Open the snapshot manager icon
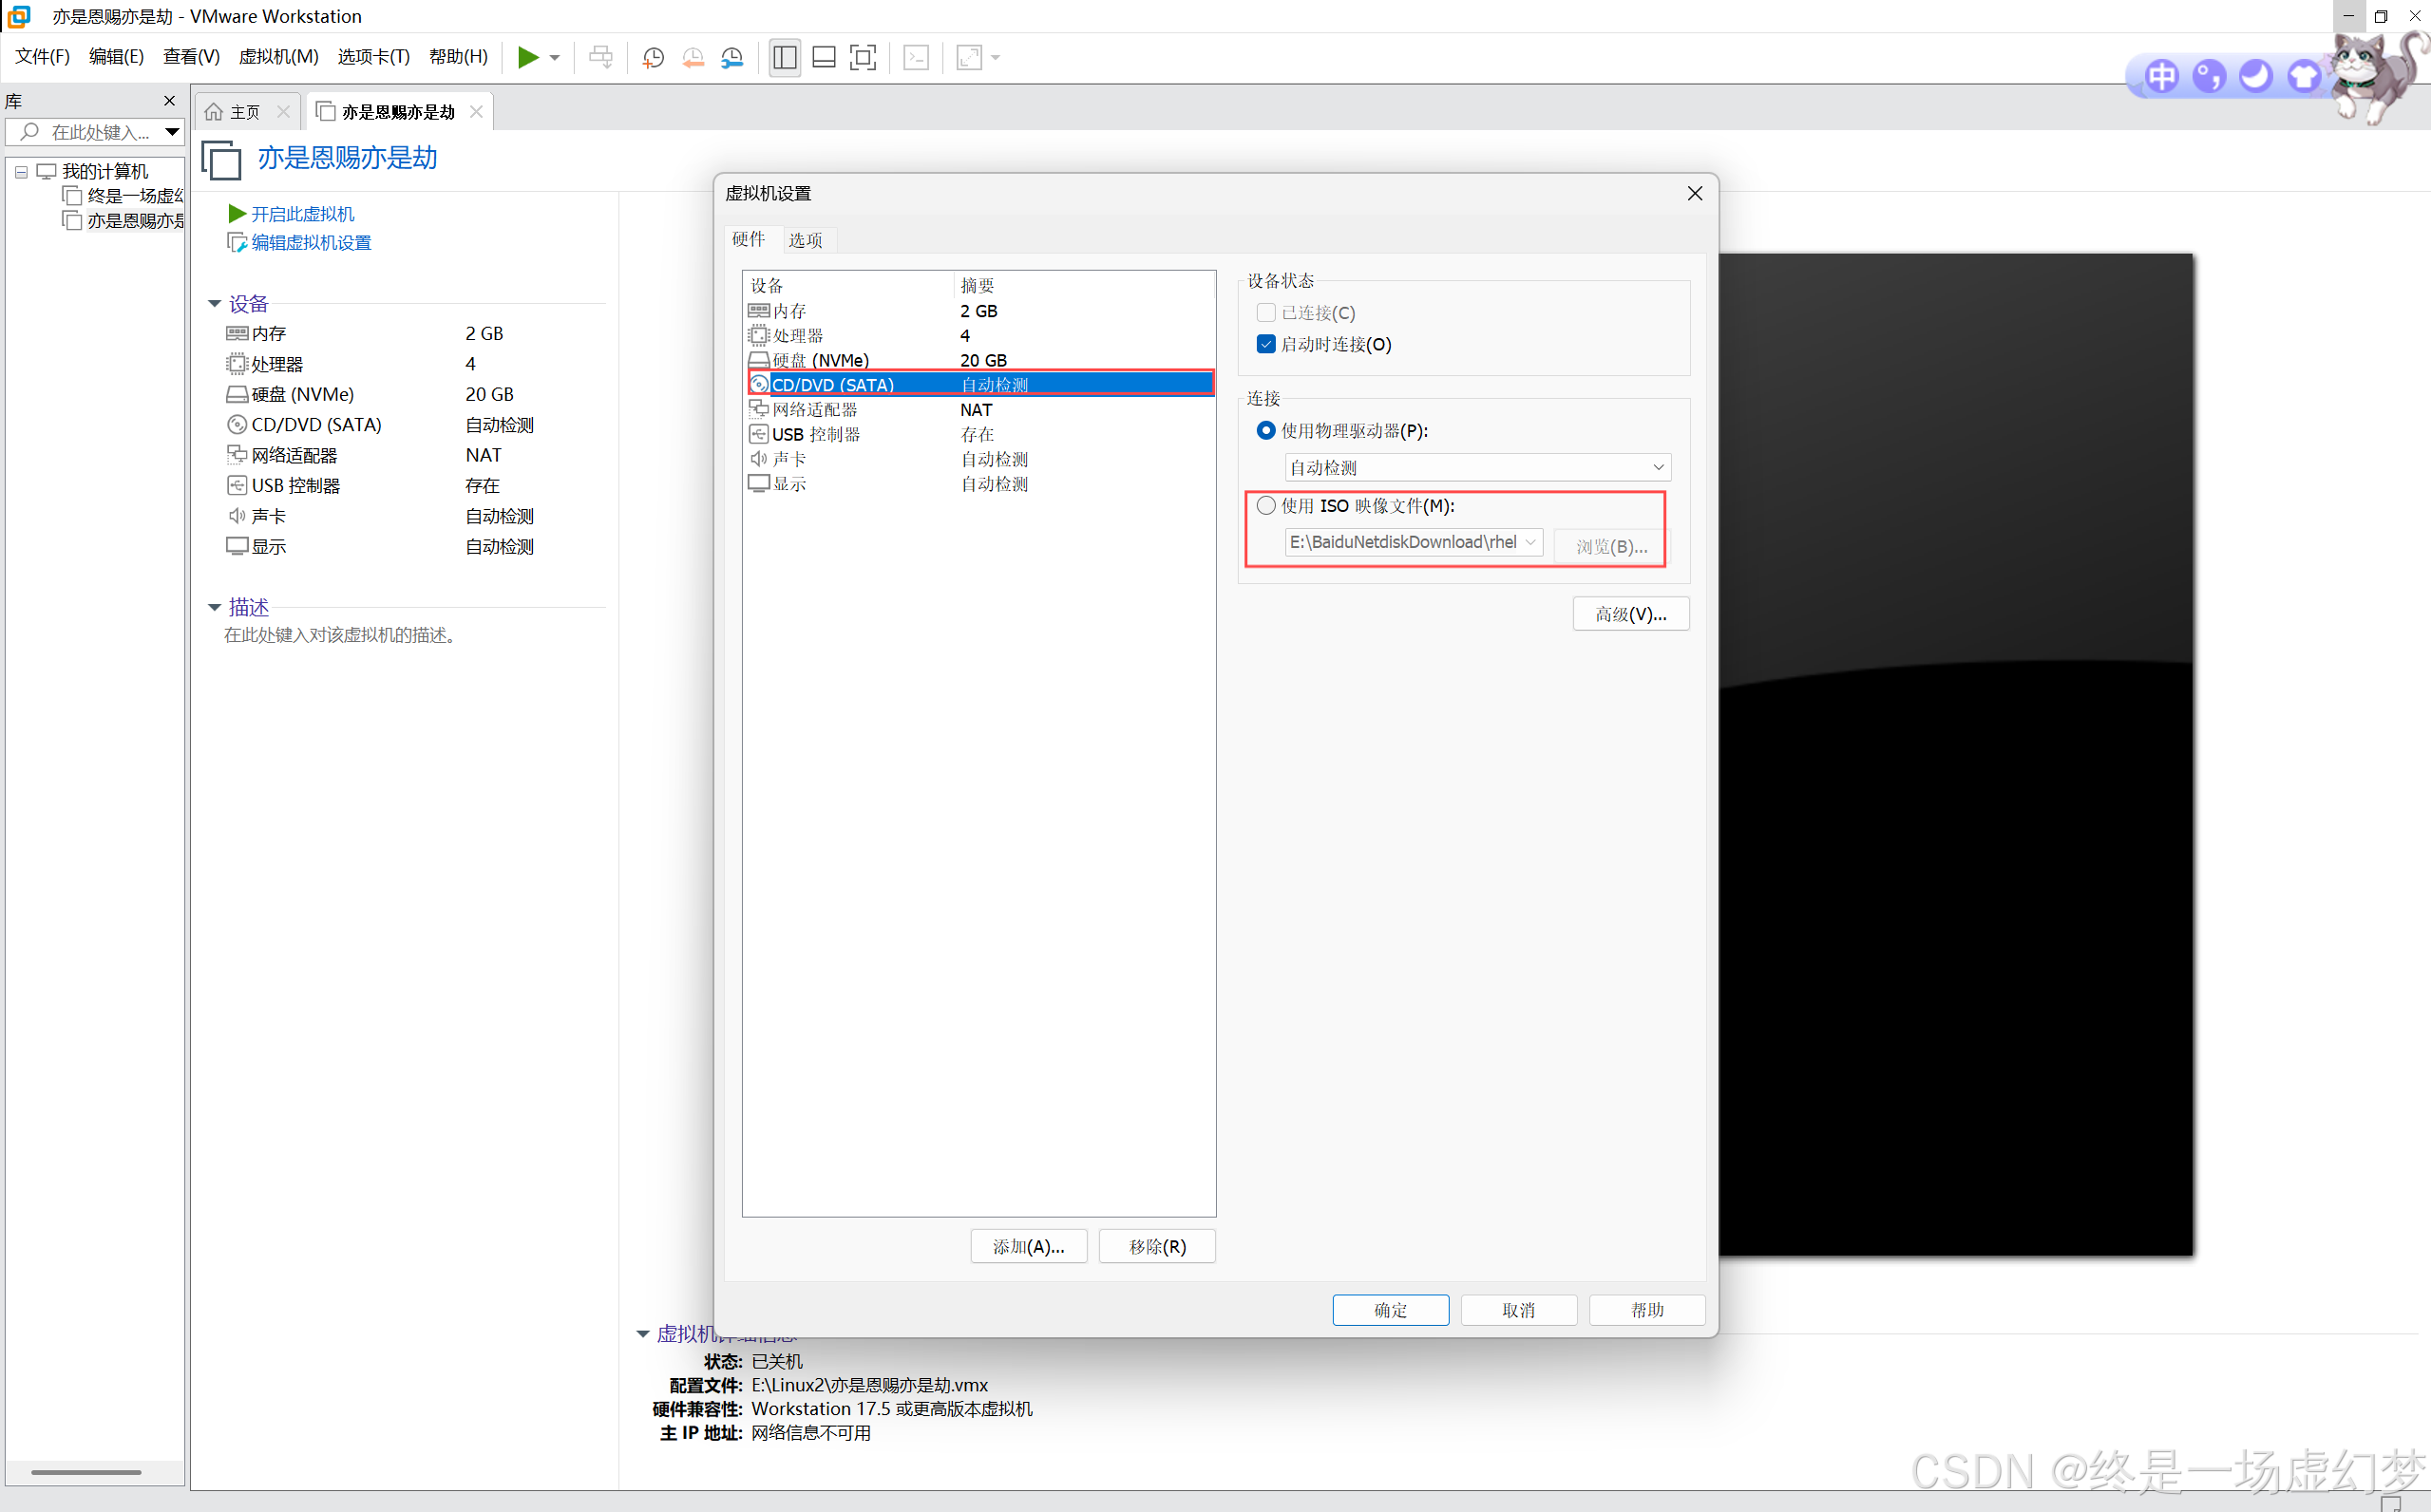2431x1512 pixels. click(x=732, y=58)
